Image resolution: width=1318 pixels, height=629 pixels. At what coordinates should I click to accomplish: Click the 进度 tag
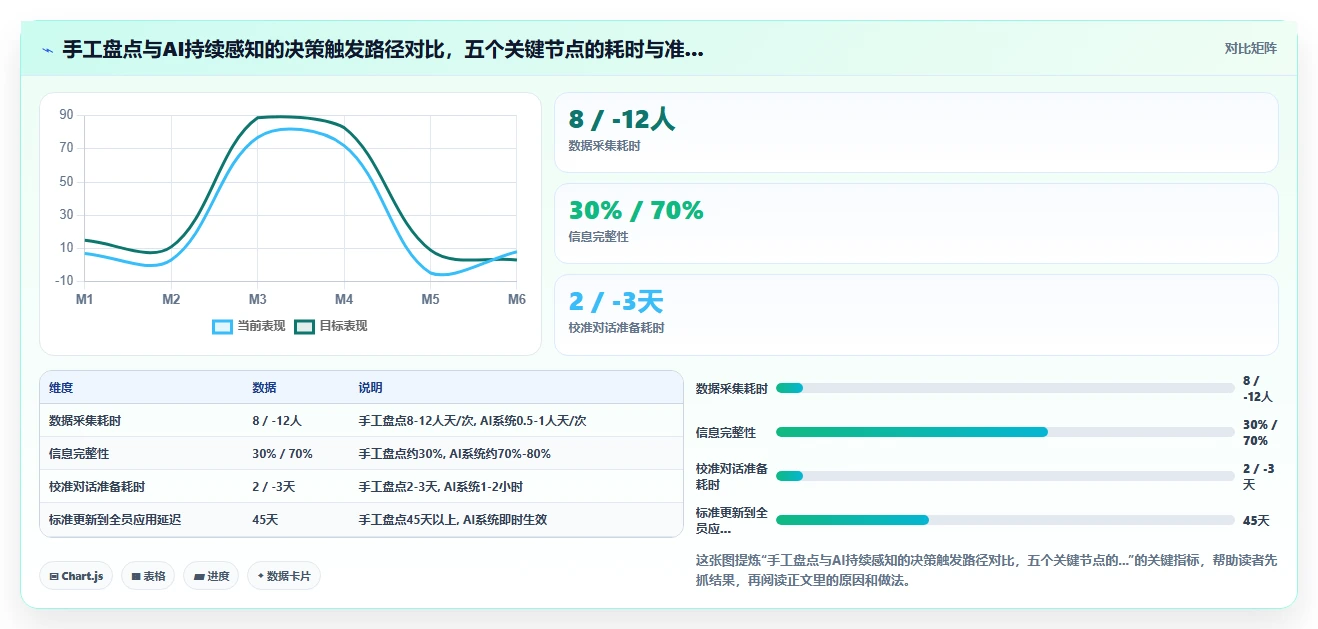click(211, 576)
